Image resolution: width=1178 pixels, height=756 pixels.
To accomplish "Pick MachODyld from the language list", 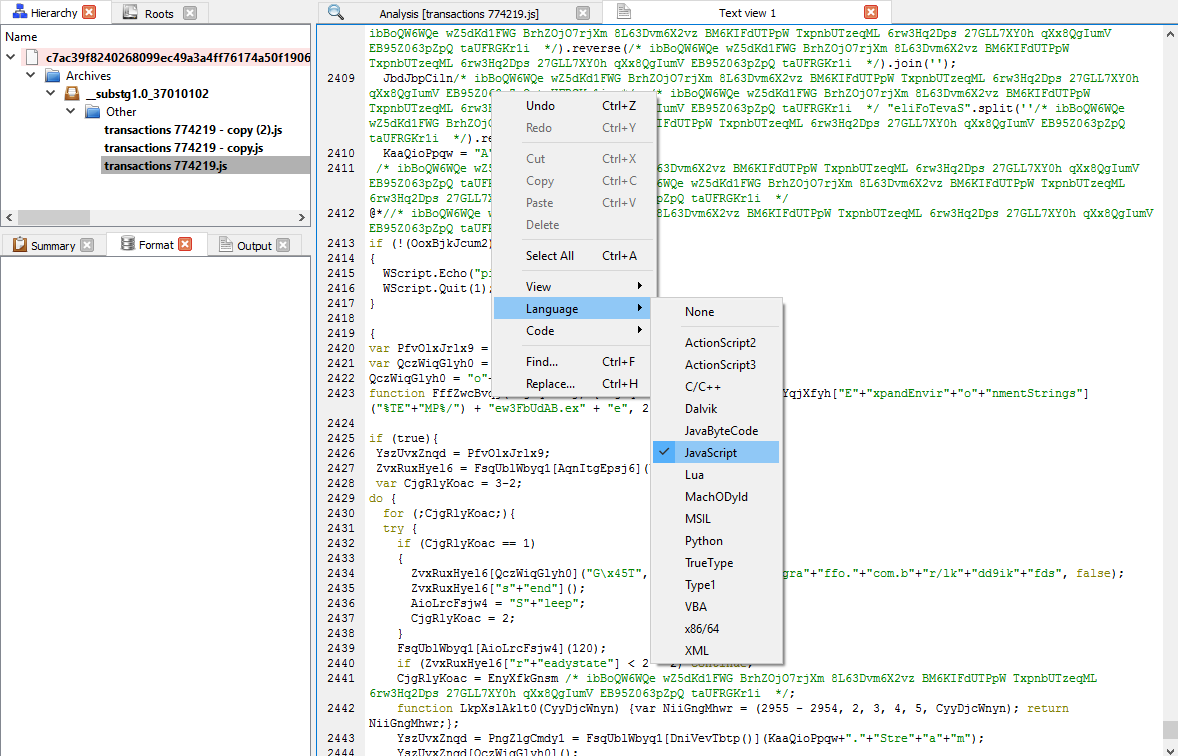I will click(x=716, y=497).
